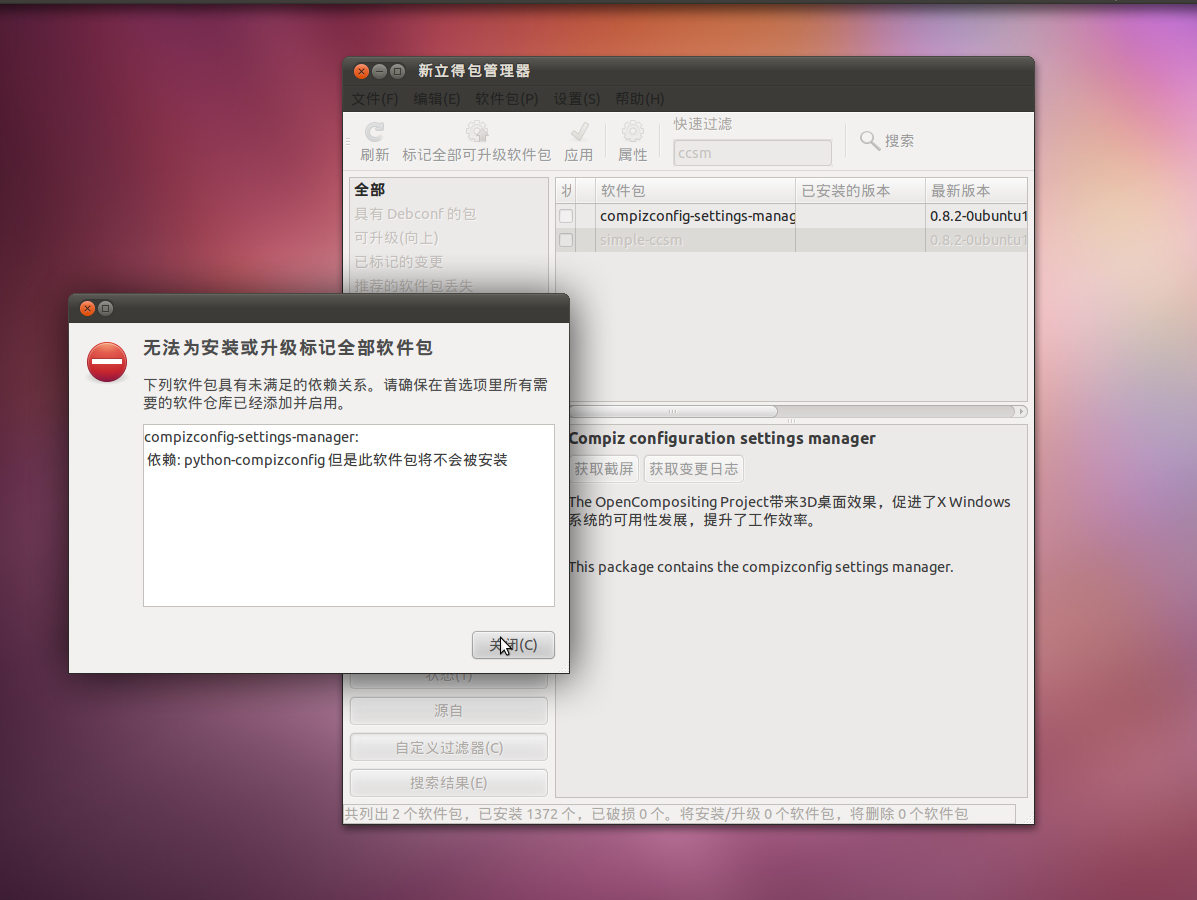This screenshot has width=1197, height=900.
Task: Click the 应用 checkmark icon in the toolbar
Action: [579, 132]
